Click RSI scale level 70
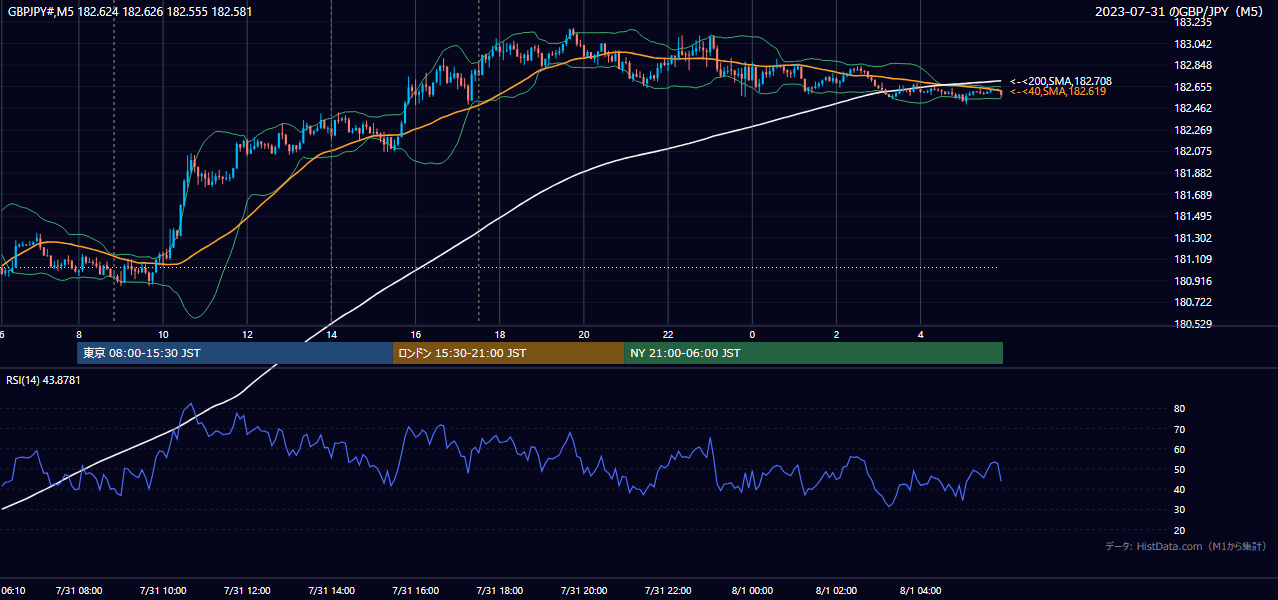The image size is (1278, 600). (x=1179, y=429)
